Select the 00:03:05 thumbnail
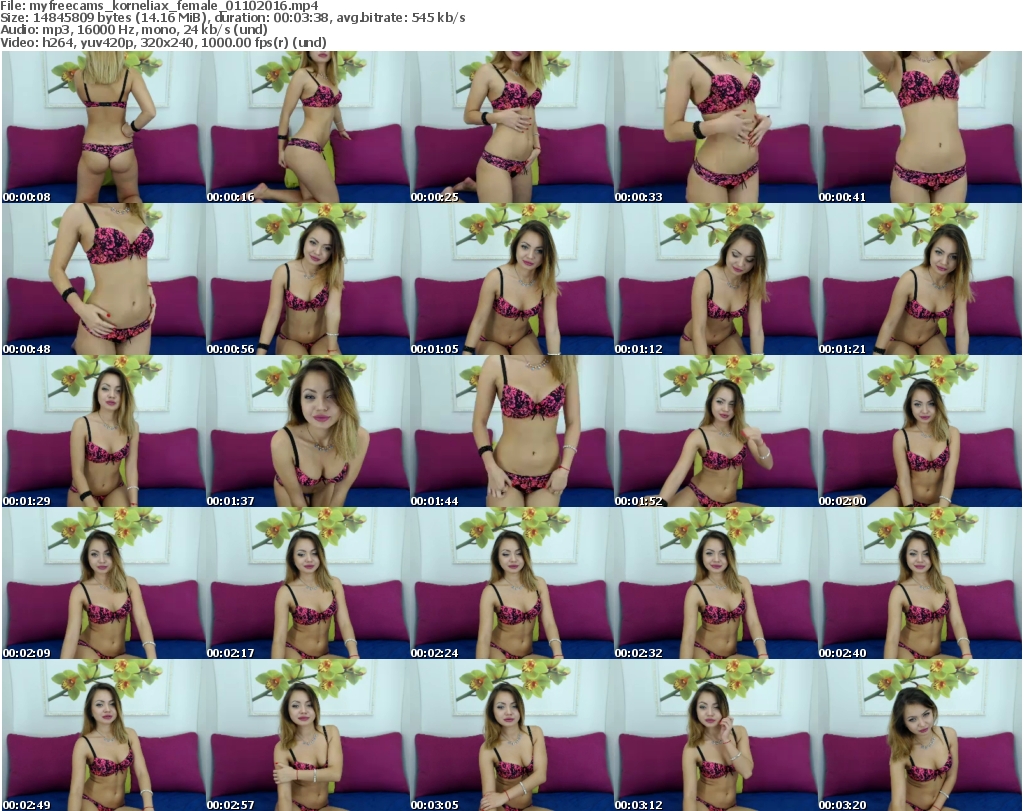Viewport: 1024px width, 811px height. (x=511, y=735)
